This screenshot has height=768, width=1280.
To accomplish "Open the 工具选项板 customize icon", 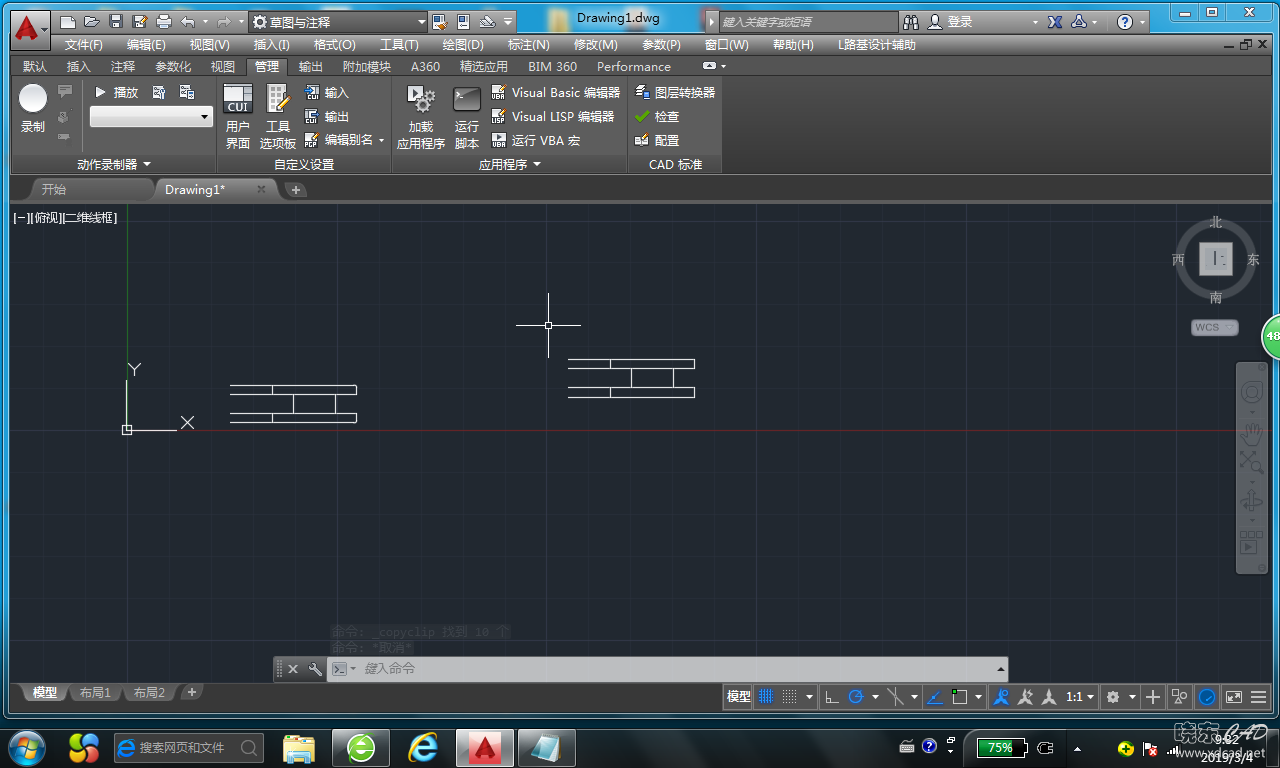I will point(278,116).
